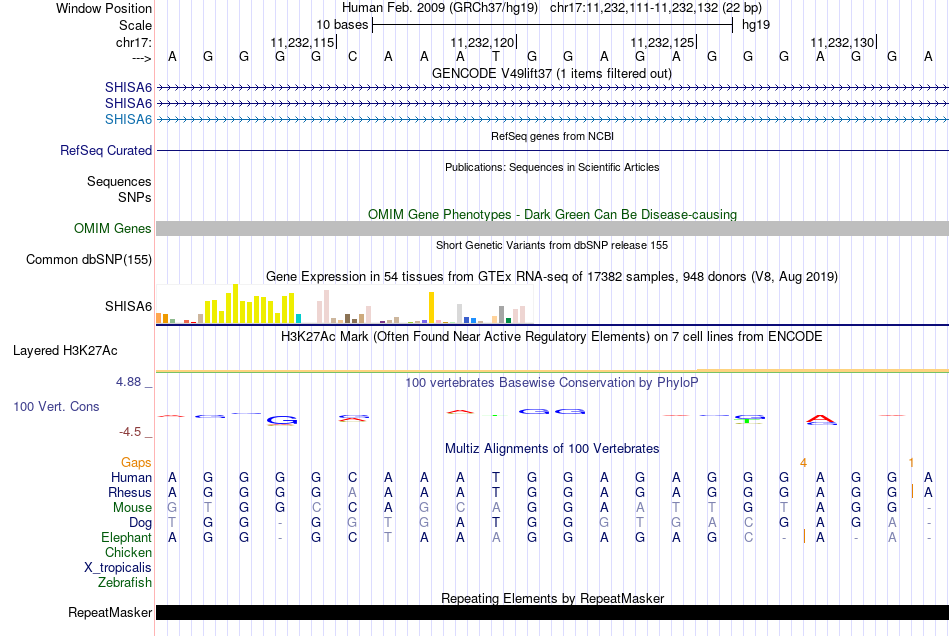
Task: Click the tallest yellow GTEx expression bar
Action: point(235,303)
